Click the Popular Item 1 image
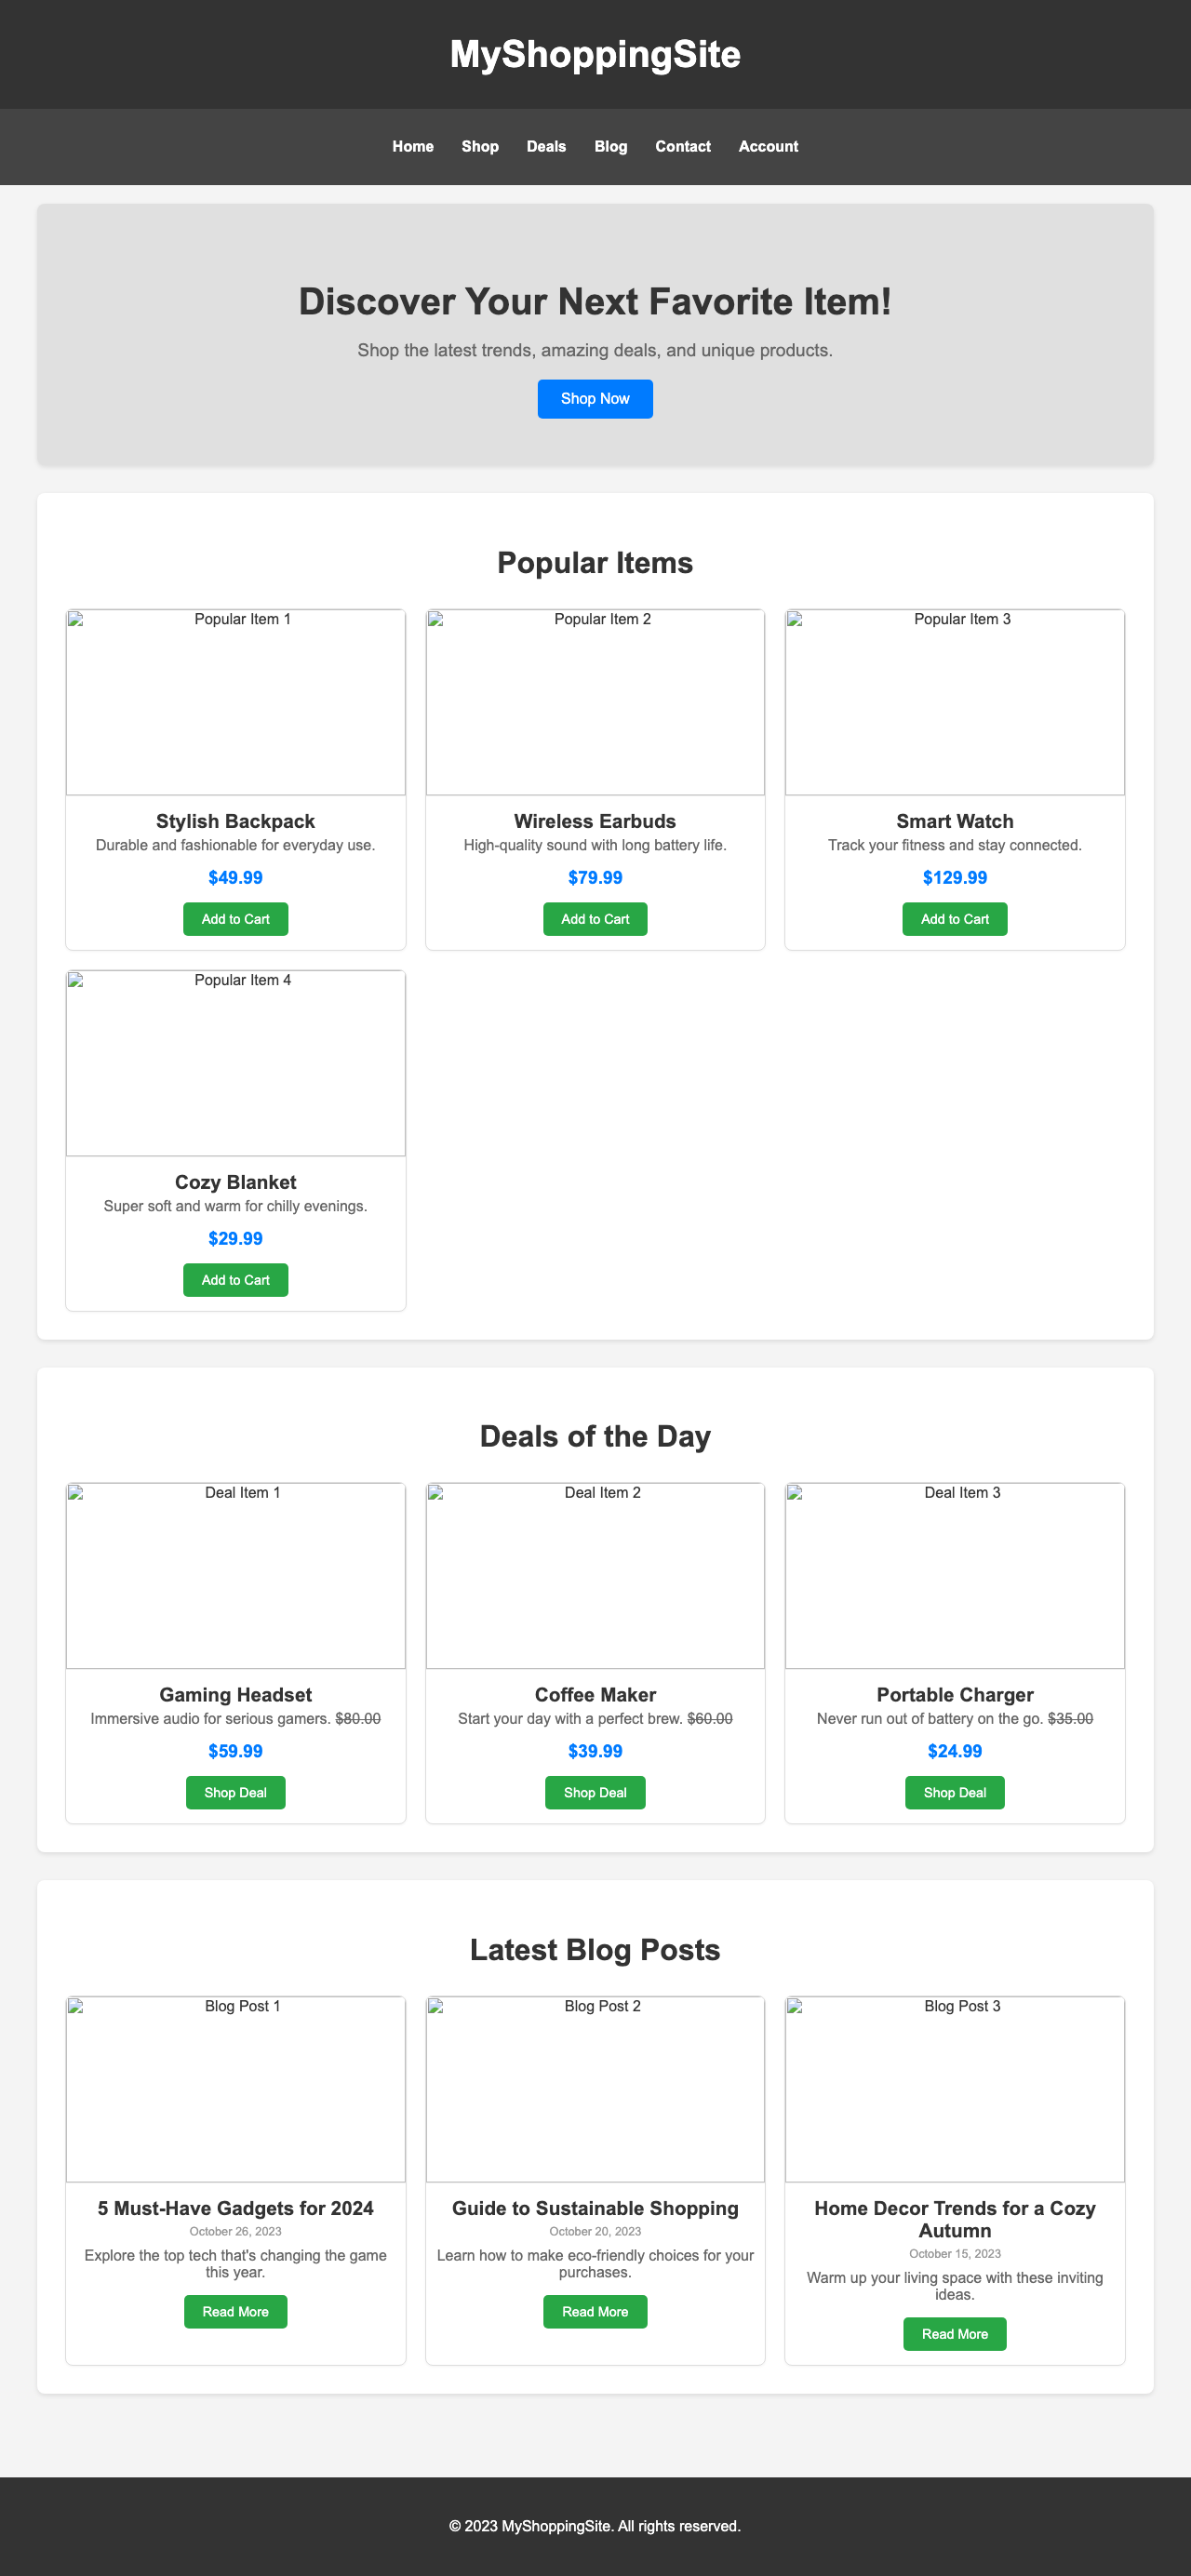The width and height of the screenshot is (1191, 2576). 235,701
